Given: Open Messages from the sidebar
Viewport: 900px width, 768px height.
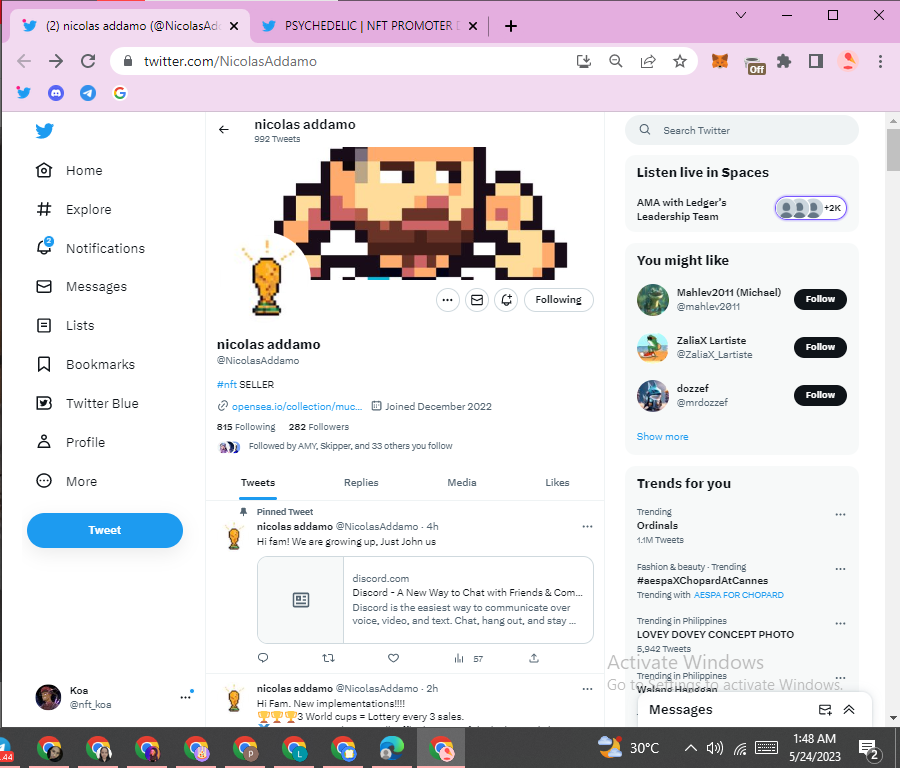Looking at the screenshot, I should tap(81, 286).
